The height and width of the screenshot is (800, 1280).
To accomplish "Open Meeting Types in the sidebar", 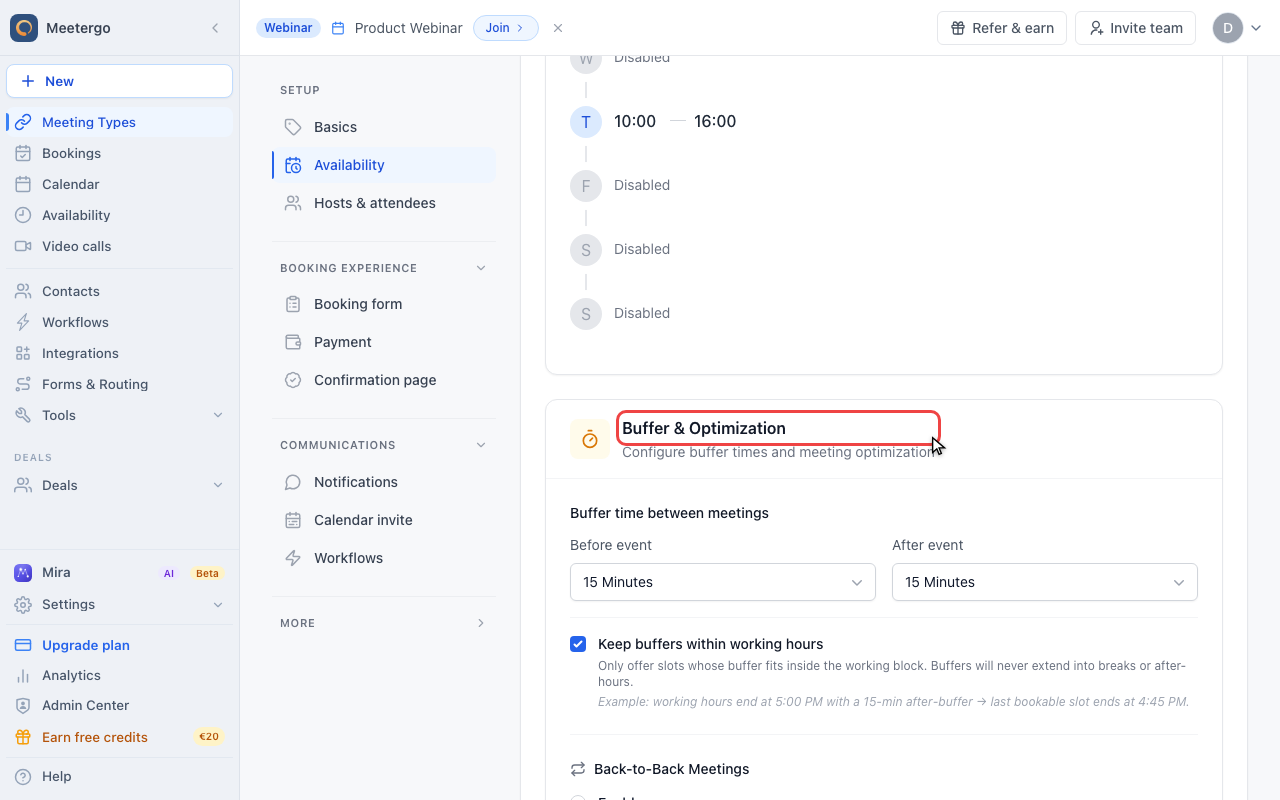I will [x=119, y=122].
